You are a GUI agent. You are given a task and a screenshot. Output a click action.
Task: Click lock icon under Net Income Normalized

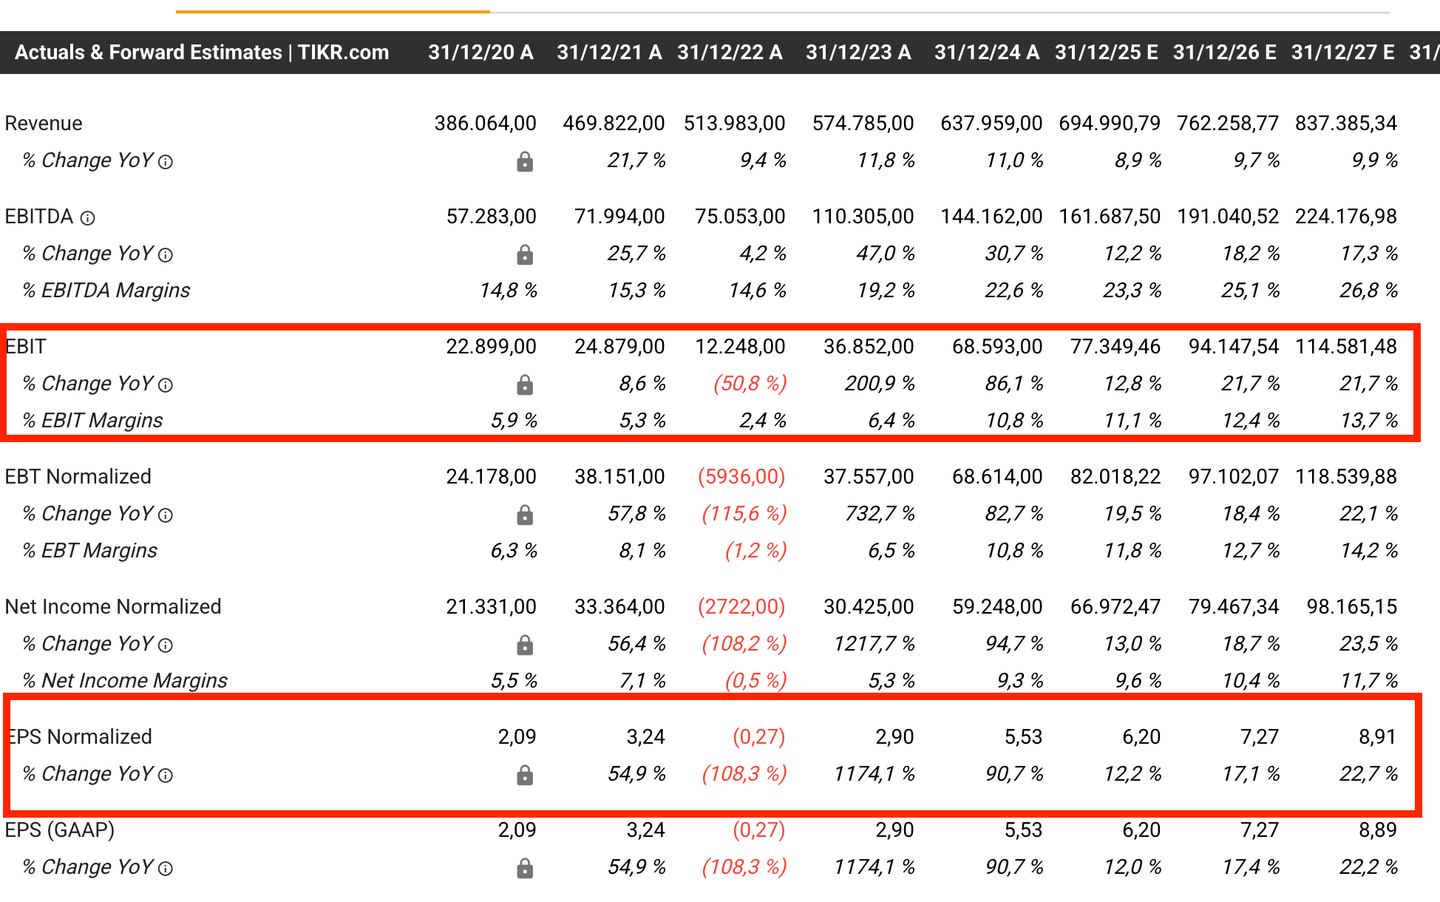524,645
